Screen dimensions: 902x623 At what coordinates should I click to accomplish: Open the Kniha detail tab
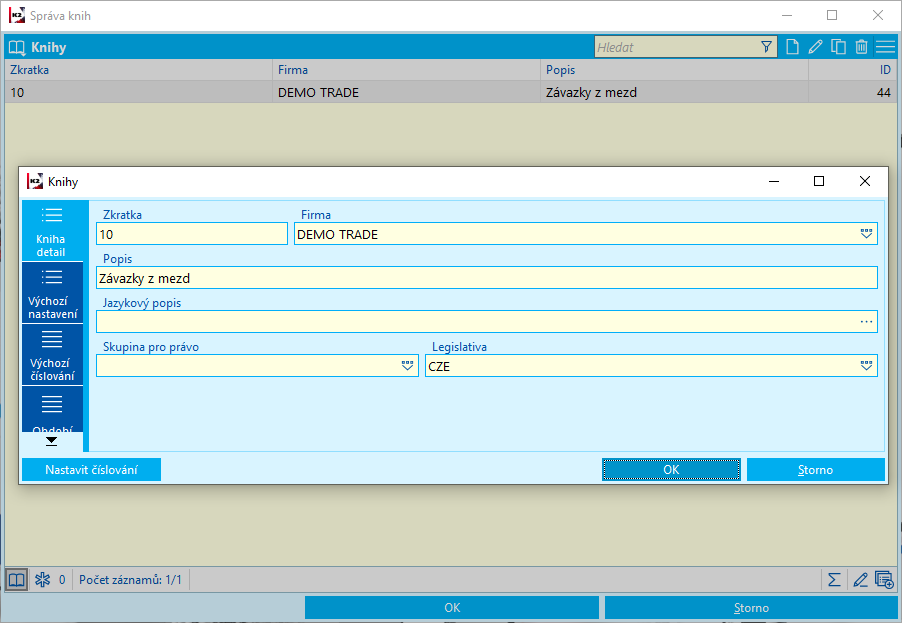pos(52,231)
